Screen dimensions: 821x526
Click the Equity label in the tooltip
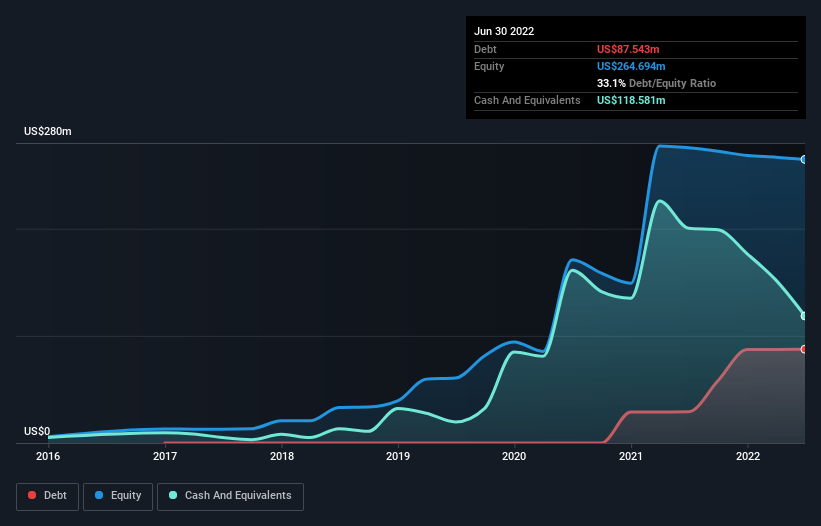(x=489, y=66)
